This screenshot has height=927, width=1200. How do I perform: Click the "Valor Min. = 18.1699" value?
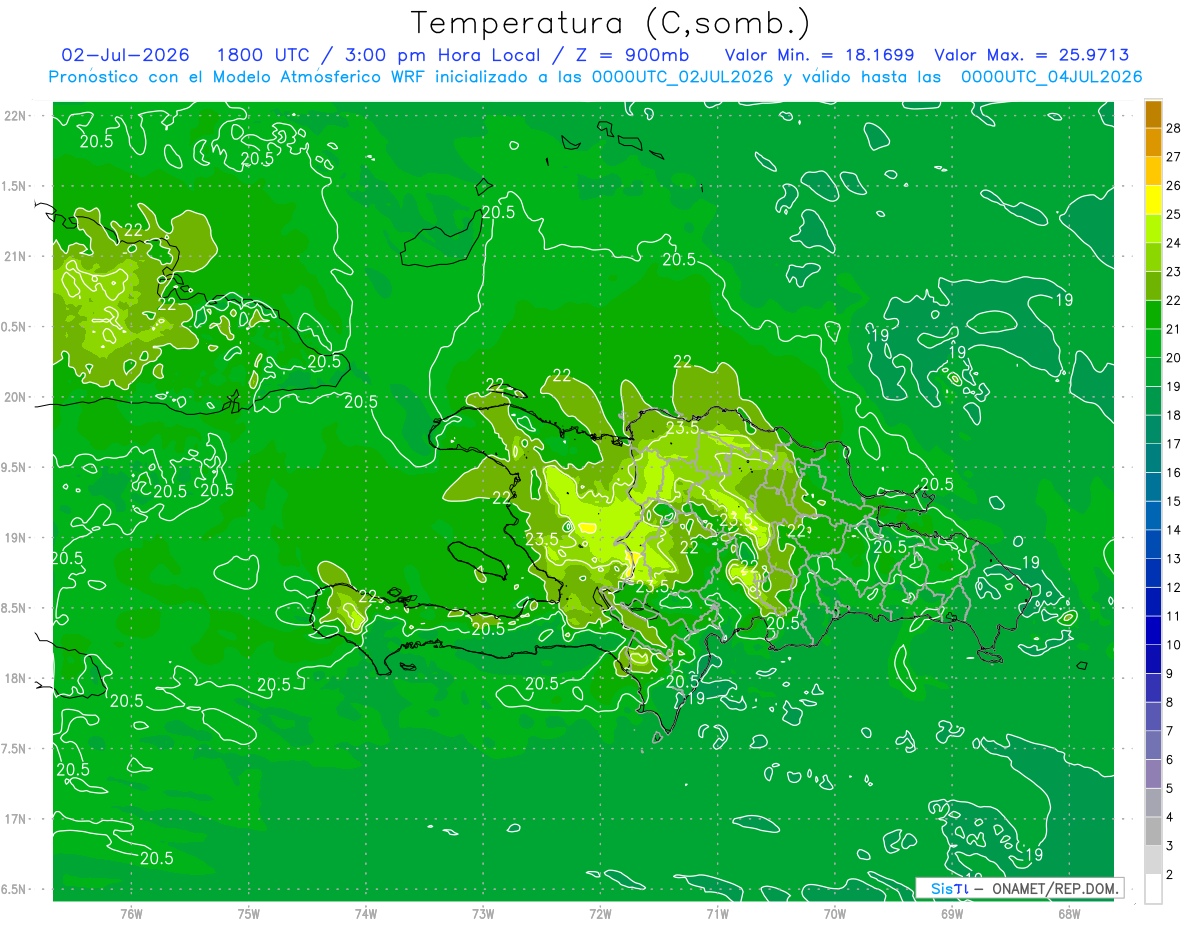point(819,55)
